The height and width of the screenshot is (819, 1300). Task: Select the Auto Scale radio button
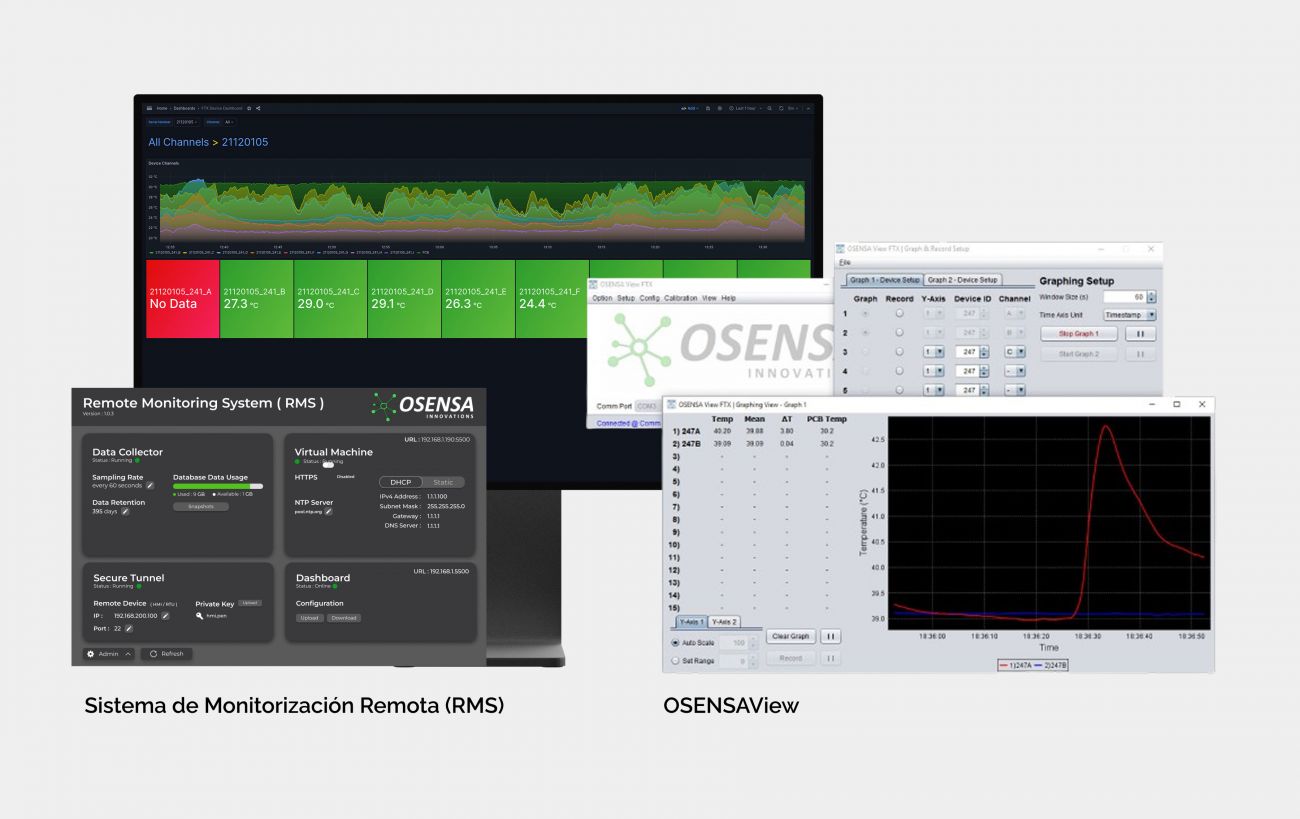pyautogui.click(x=675, y=642)
